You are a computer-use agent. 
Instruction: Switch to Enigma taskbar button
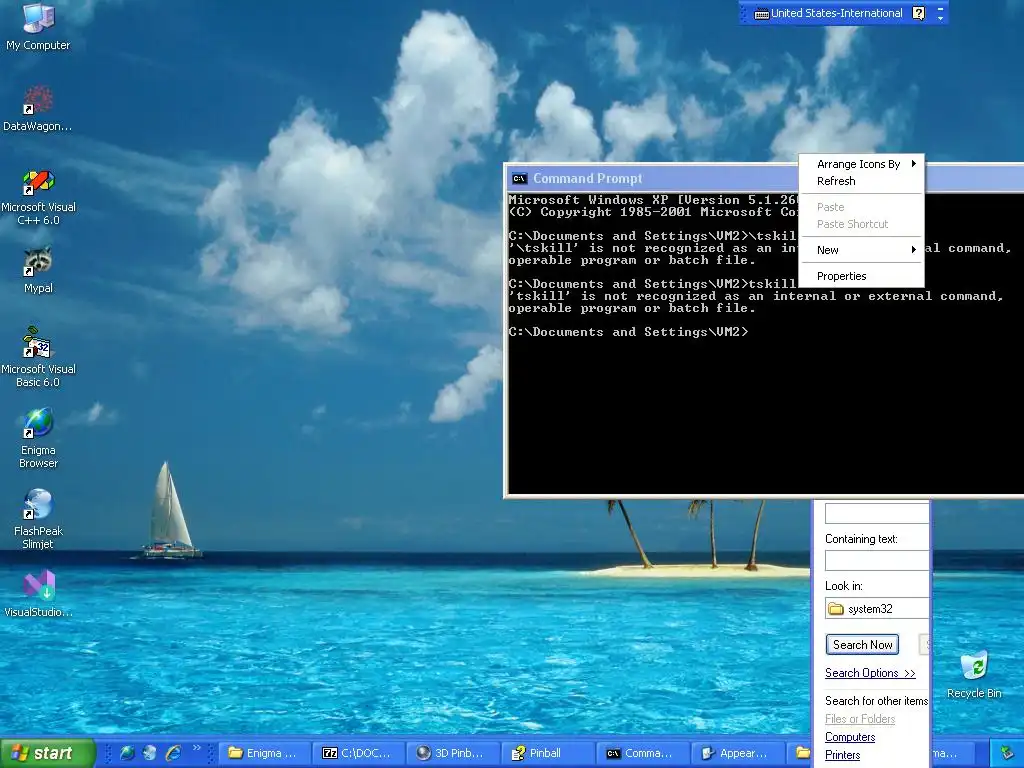coord(264,753)
